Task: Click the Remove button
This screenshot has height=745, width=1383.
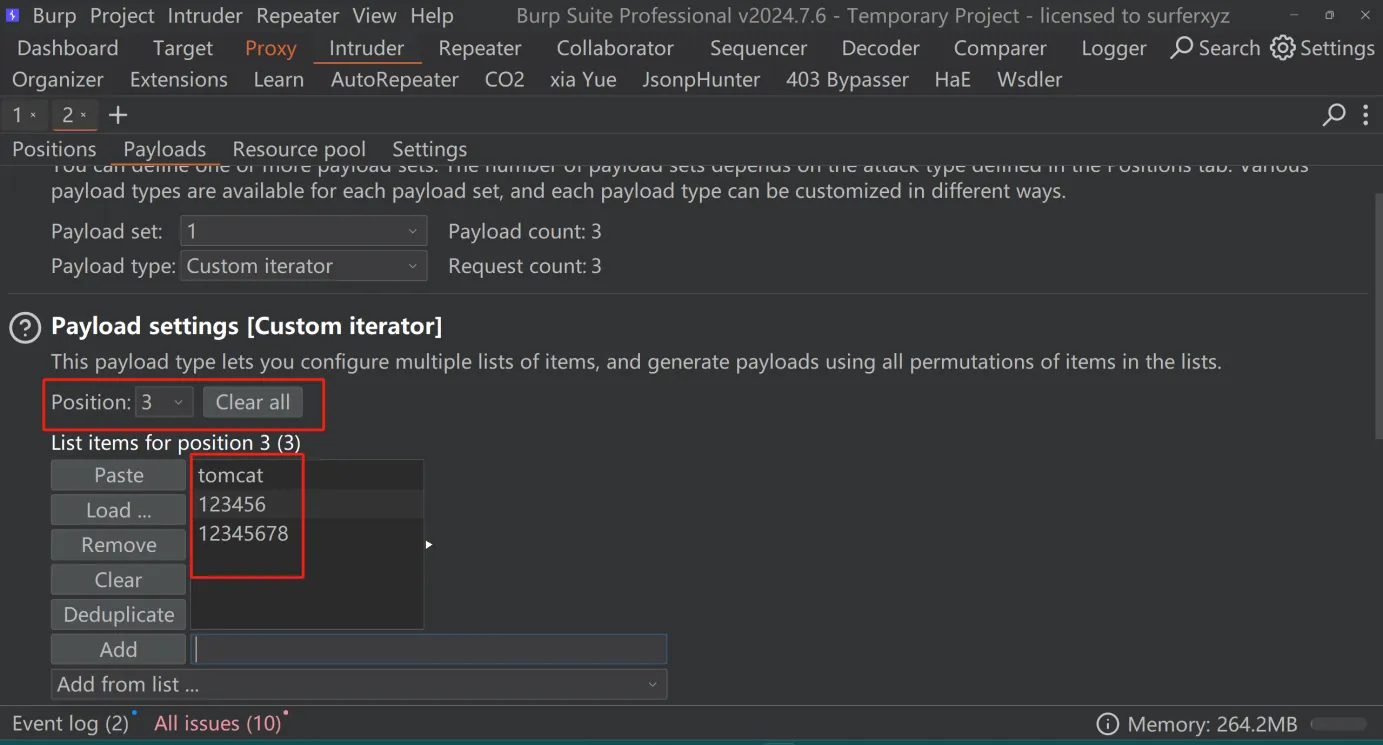Action: click(x=118, y=545)
